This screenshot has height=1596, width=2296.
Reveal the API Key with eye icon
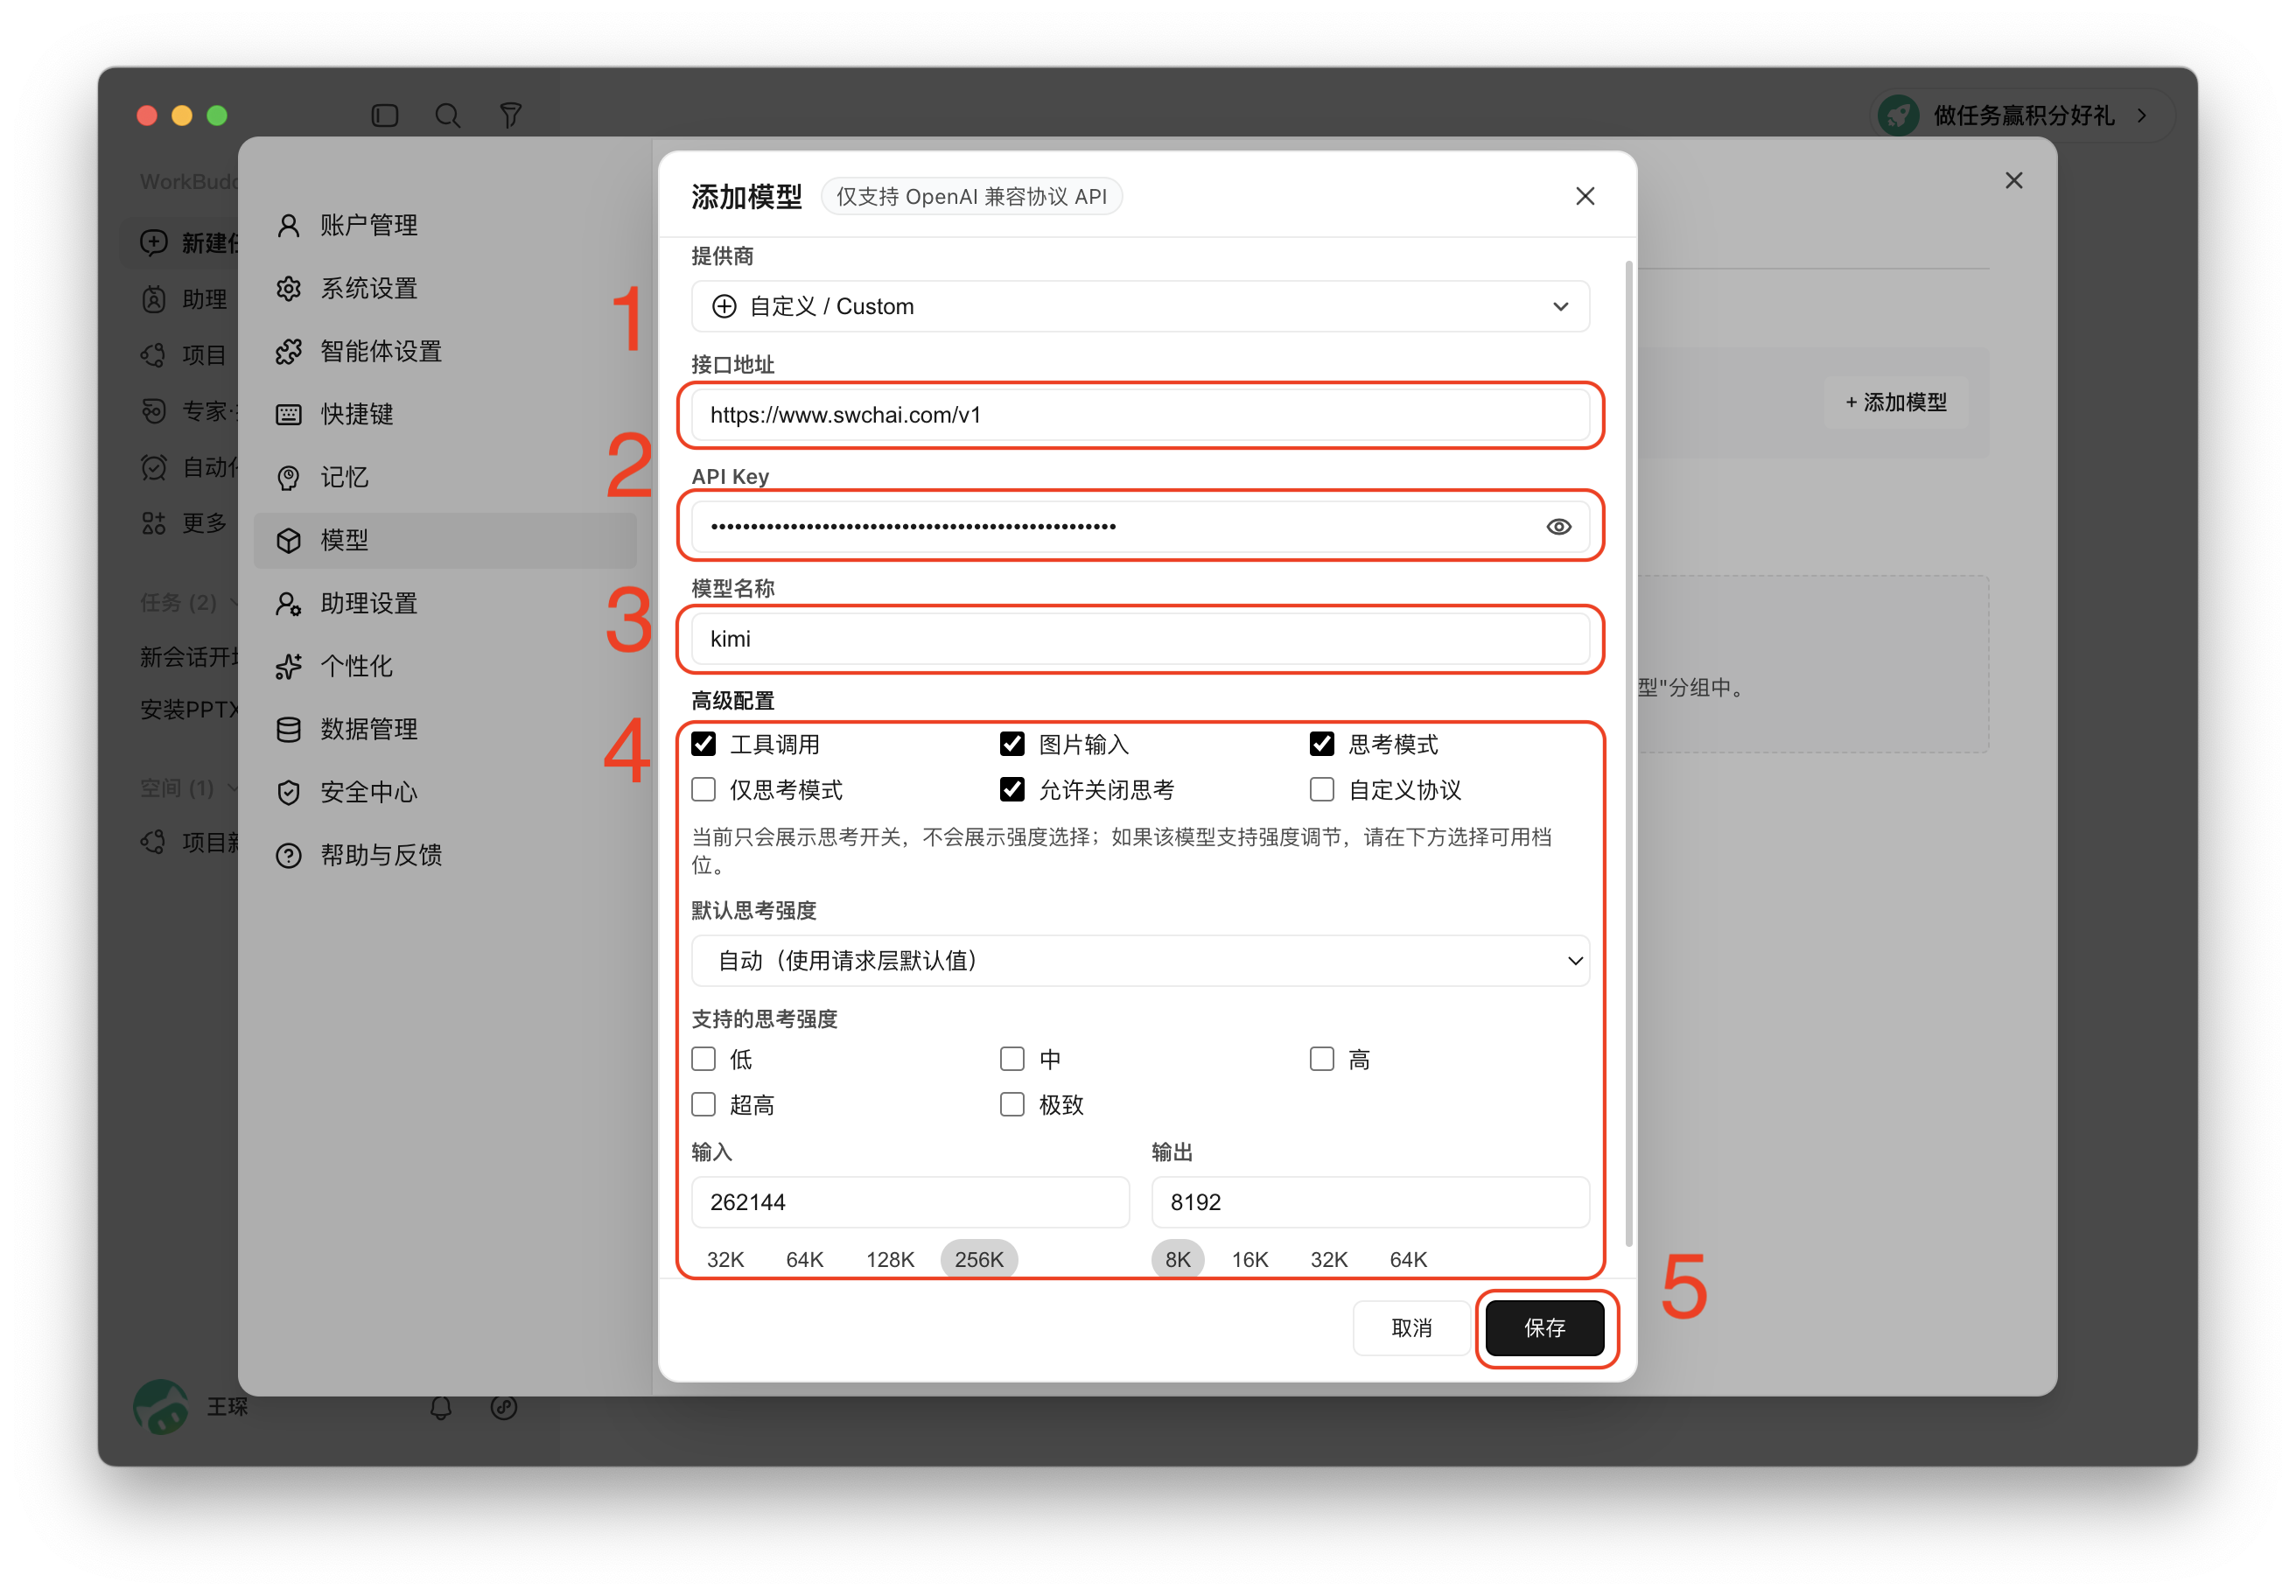point(1558,526)
